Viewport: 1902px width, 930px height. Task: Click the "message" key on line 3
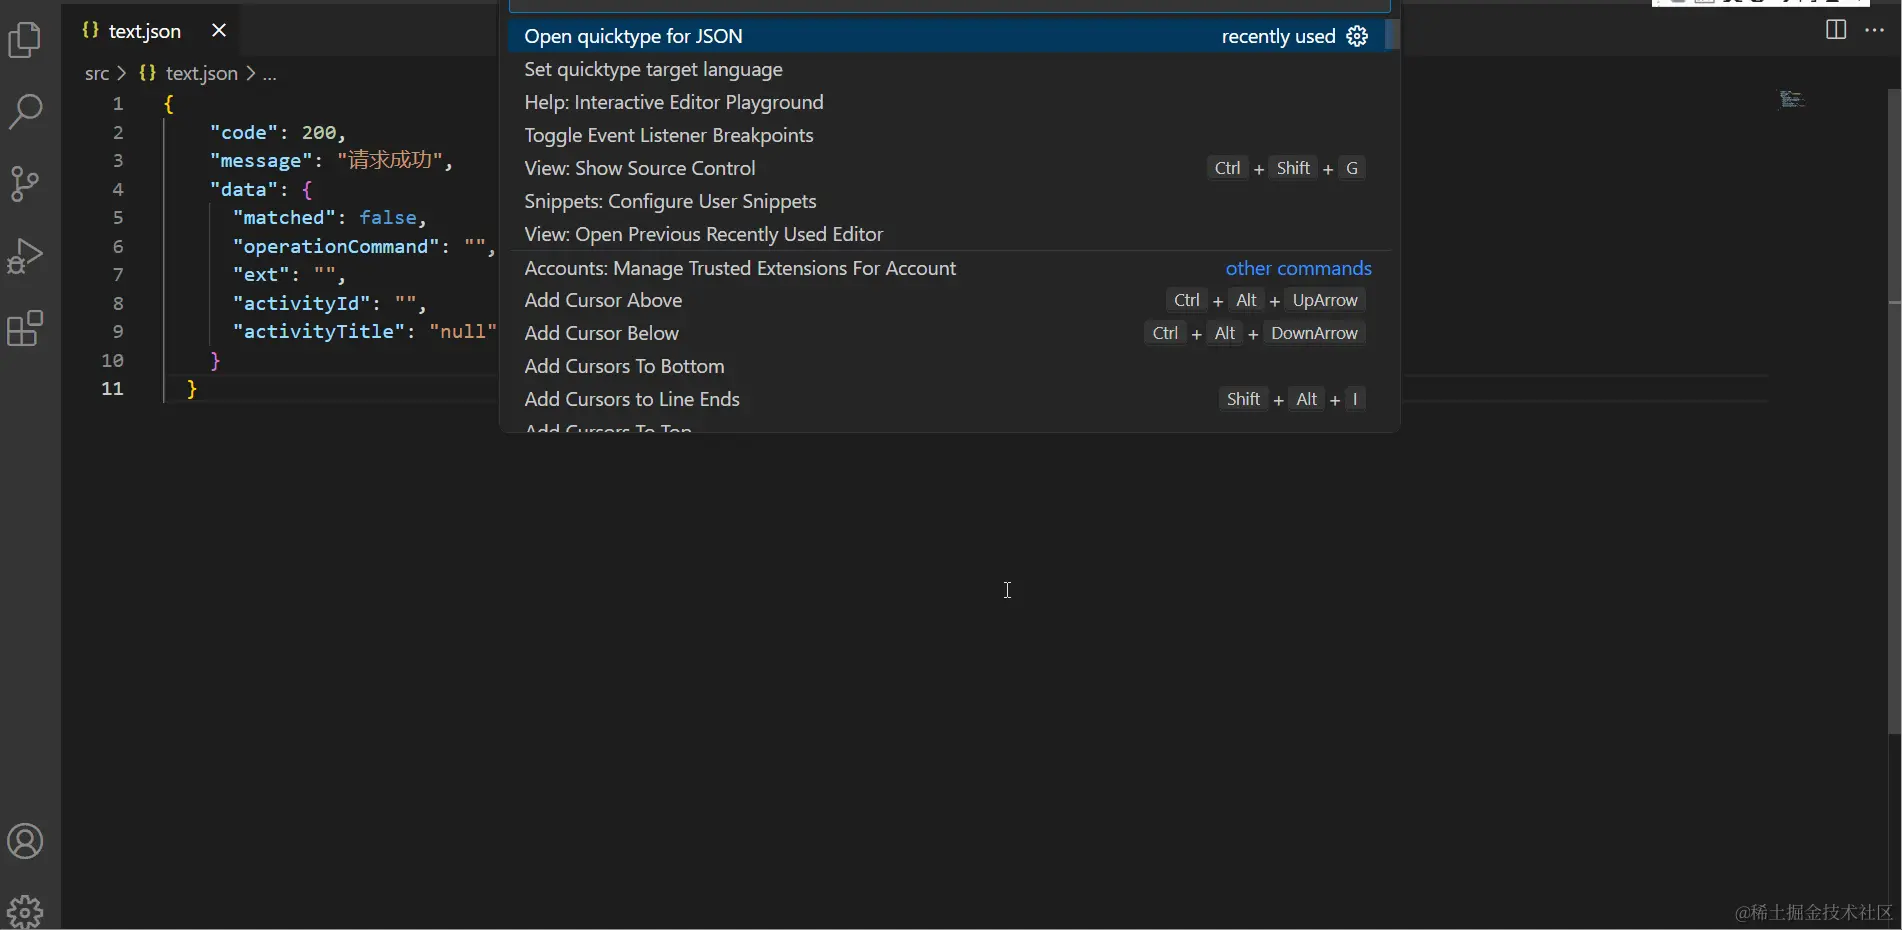tap(261, 161)
